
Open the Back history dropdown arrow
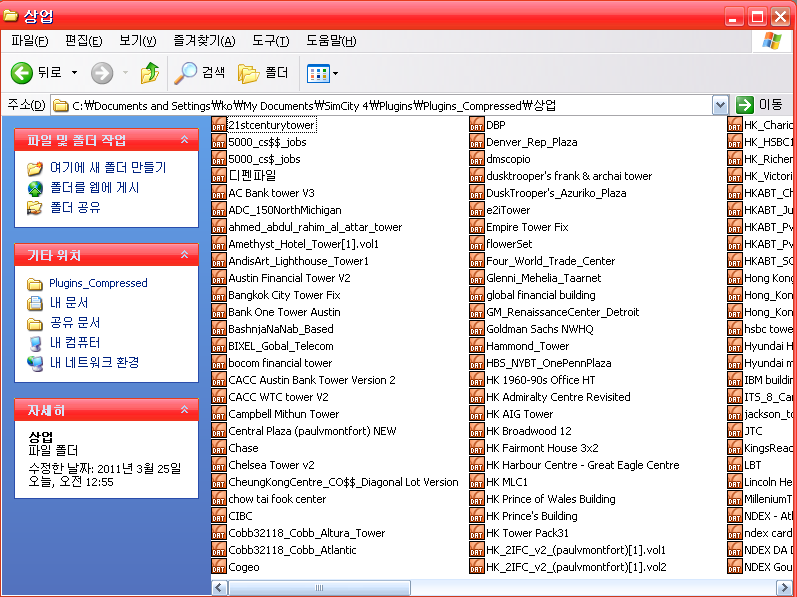(x=74, y=73)
